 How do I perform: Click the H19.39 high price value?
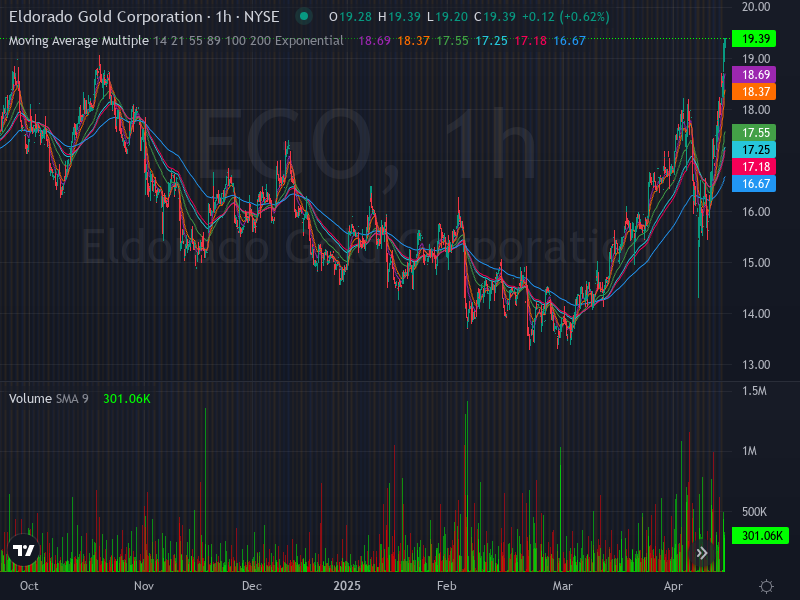coord(399,17)
